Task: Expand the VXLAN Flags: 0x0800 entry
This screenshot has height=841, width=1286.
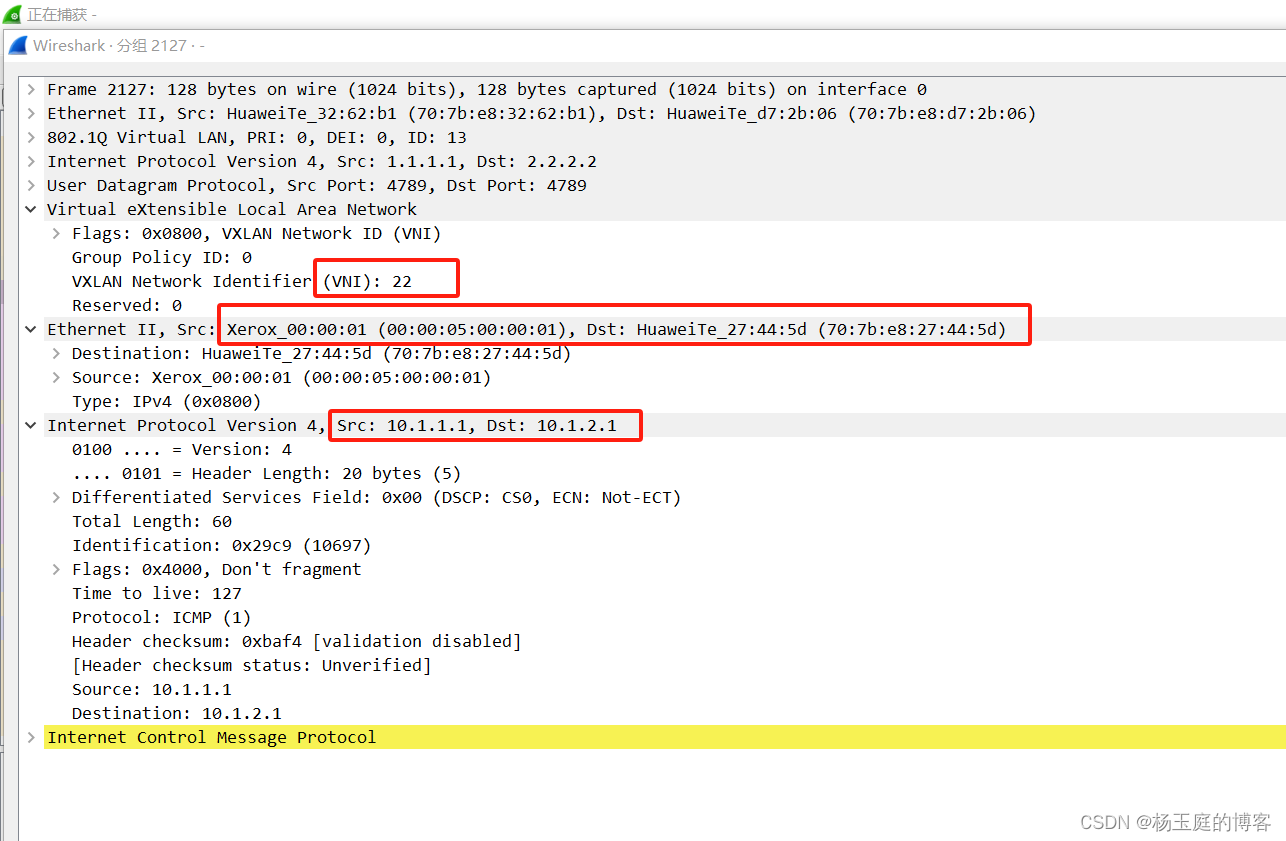Action: point(56,233)
